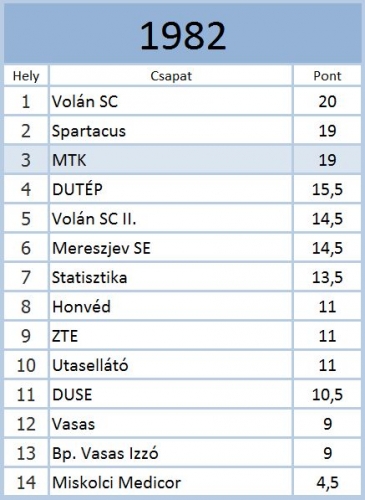Click the Volán SC II. cell
Image resolution: width=365 pixels, height=500 pixels.
tap(171, 219)
